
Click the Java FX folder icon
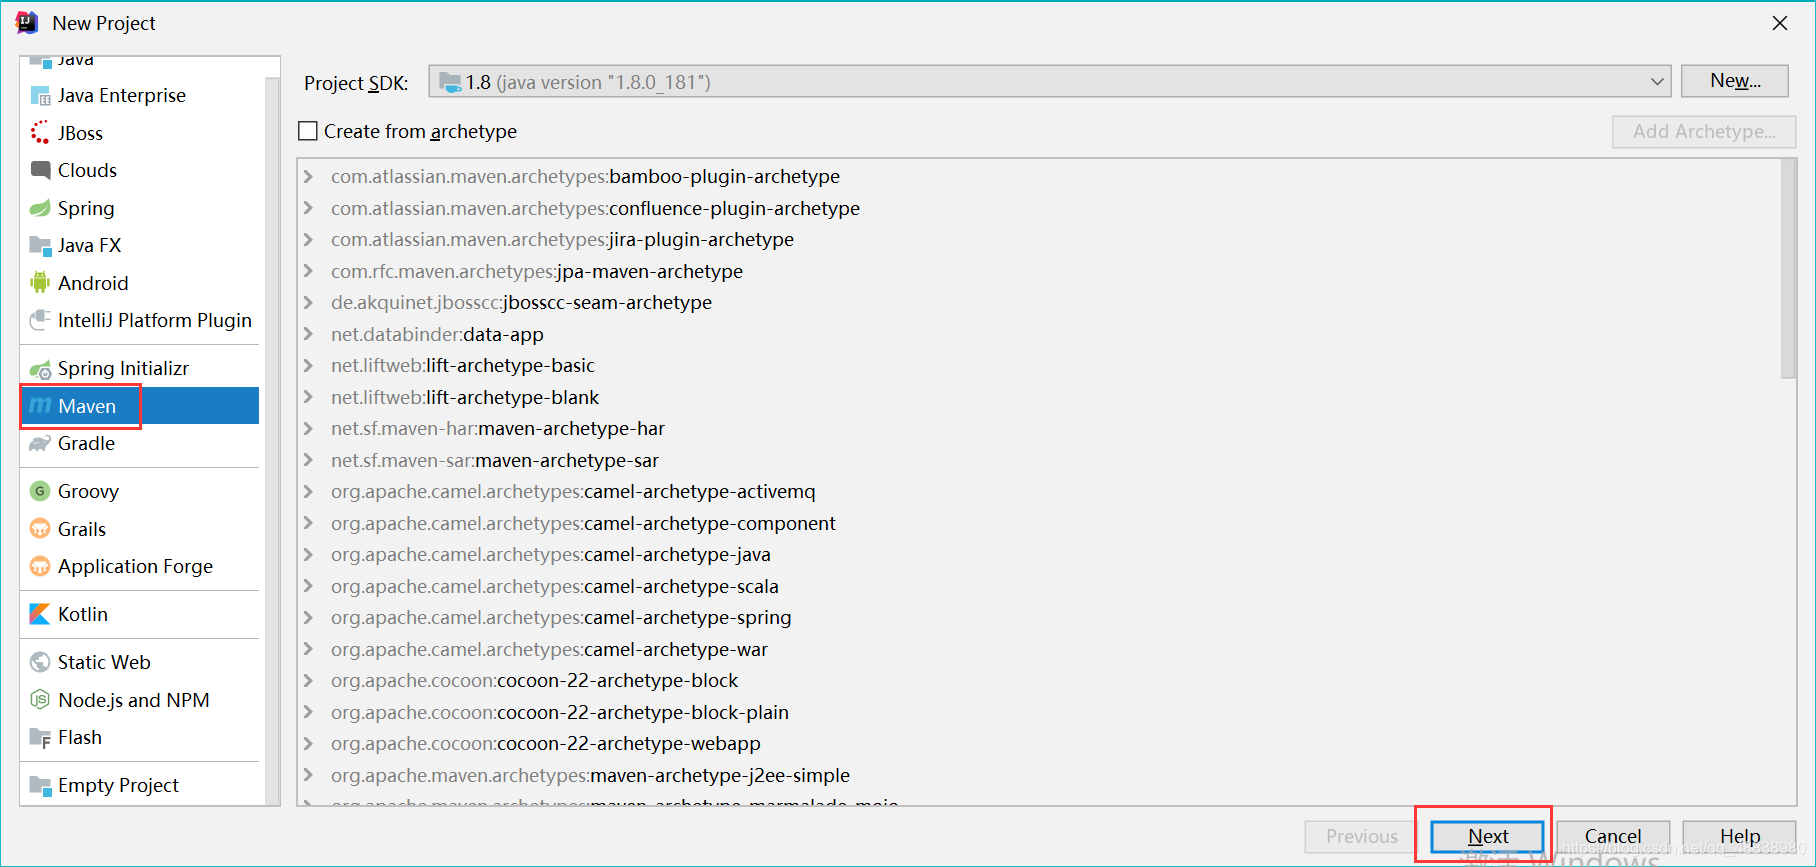pos(40,245)
